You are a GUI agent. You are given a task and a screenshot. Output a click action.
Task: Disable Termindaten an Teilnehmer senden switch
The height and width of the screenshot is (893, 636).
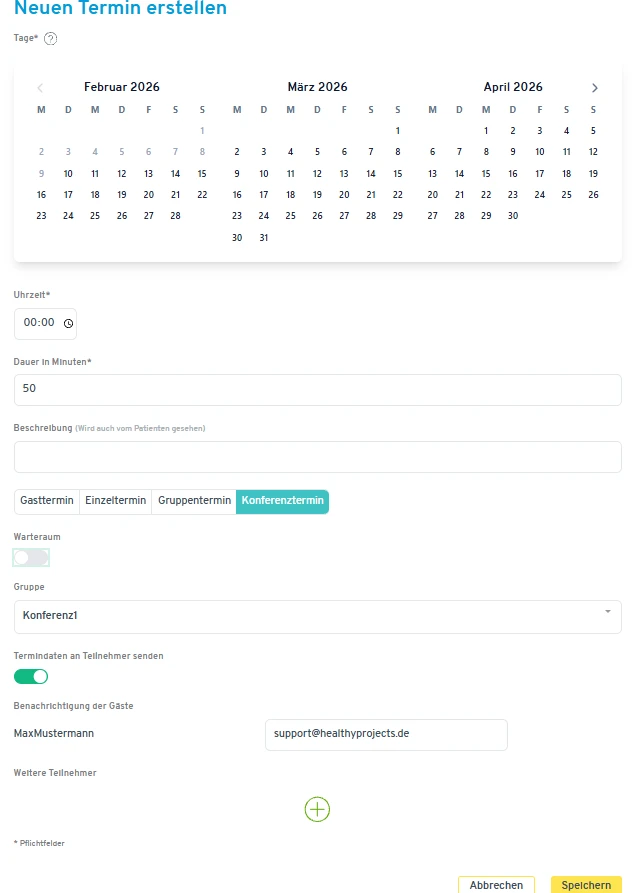coord(31,677)
